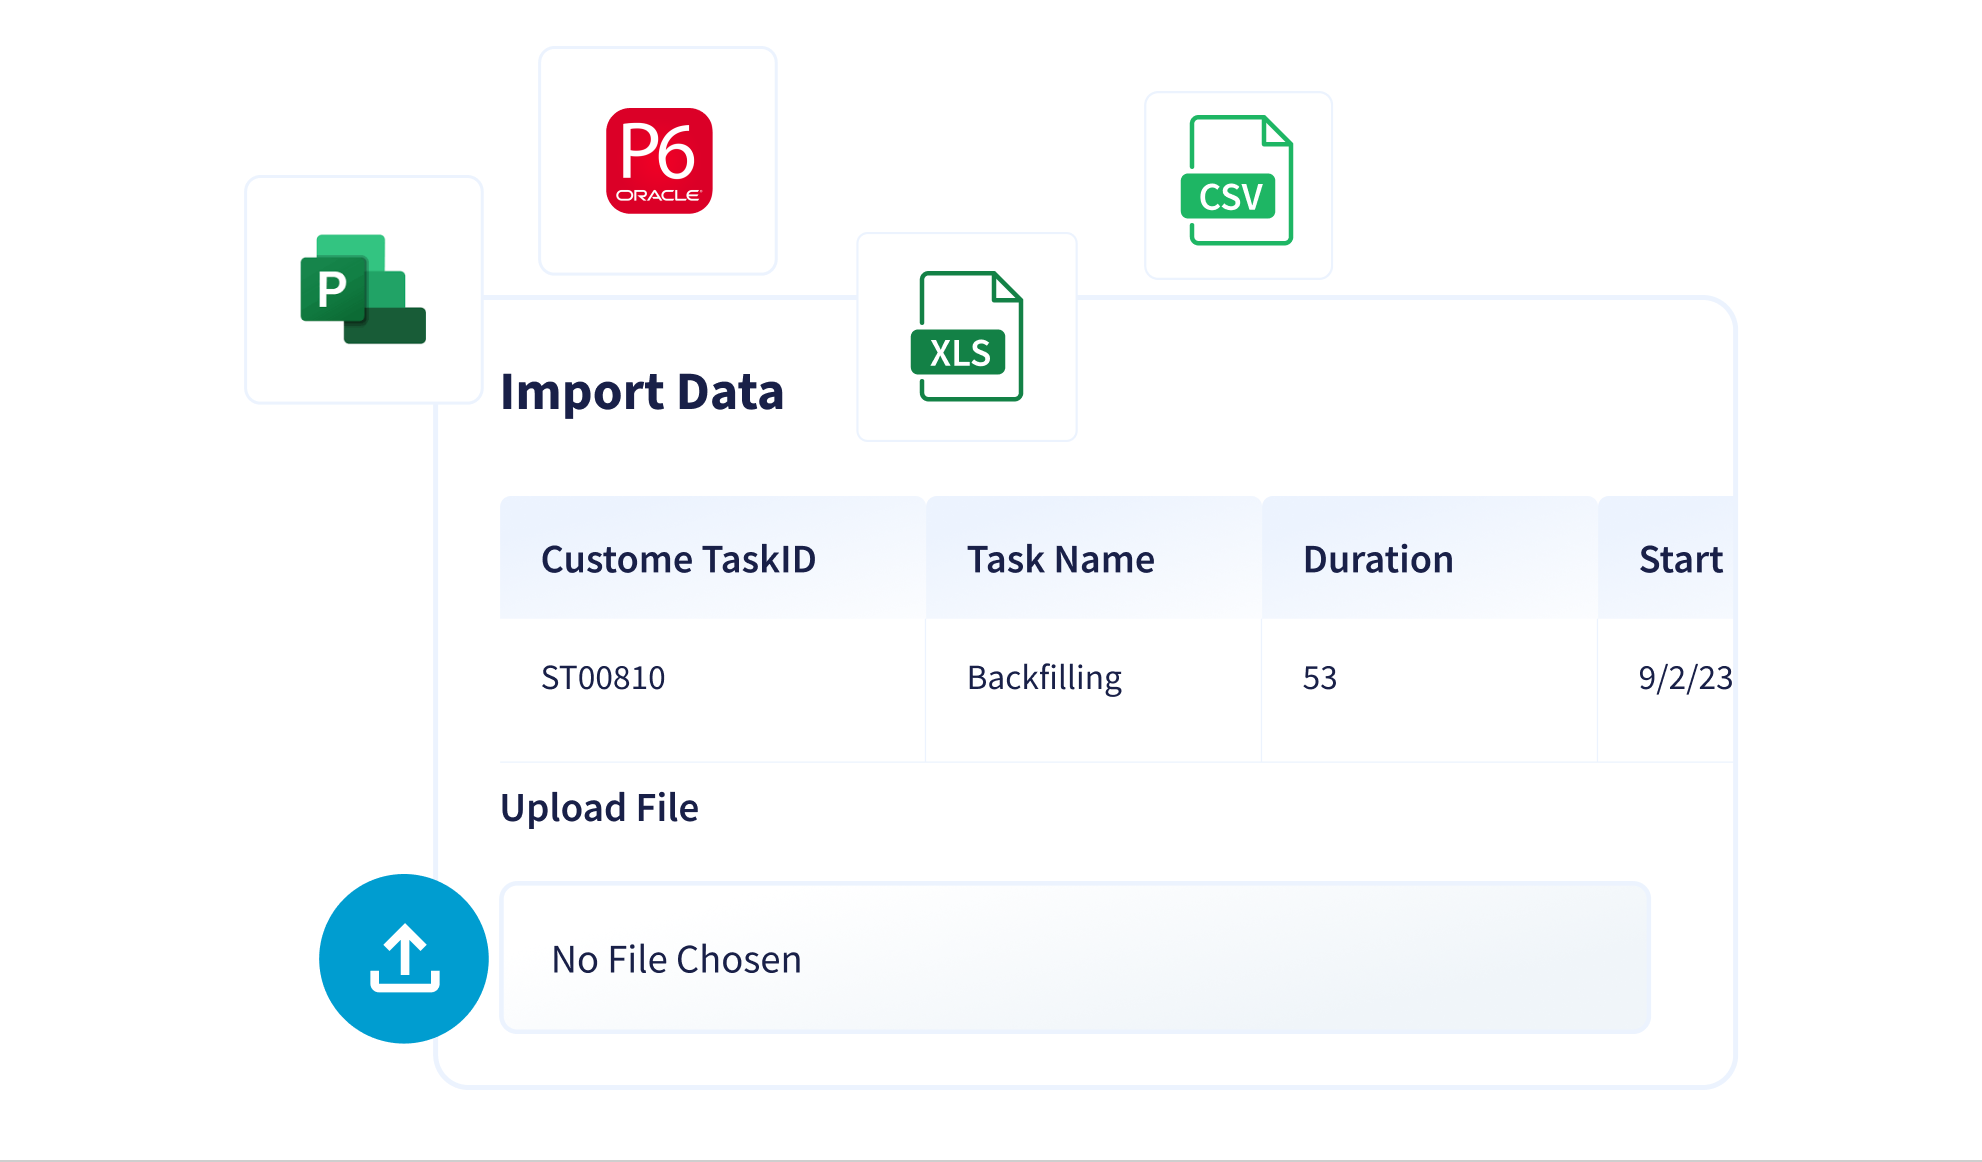Viewport: 1982px width, 1162px height.
Task: Click the Oracle P6 icon
Action: [x=659, y=161]
